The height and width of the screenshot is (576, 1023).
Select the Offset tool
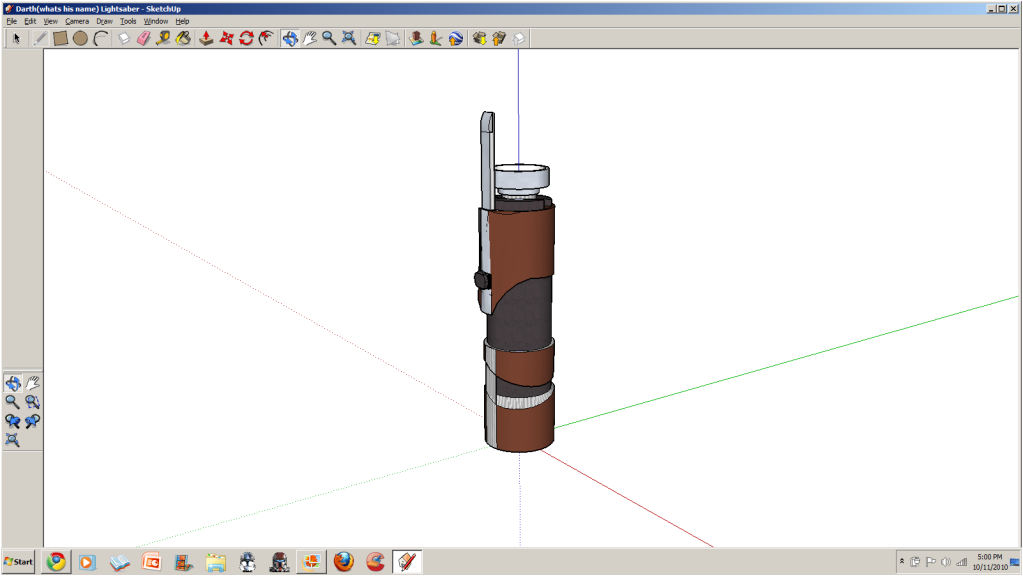pyautogui.click(x=266, y=38)
